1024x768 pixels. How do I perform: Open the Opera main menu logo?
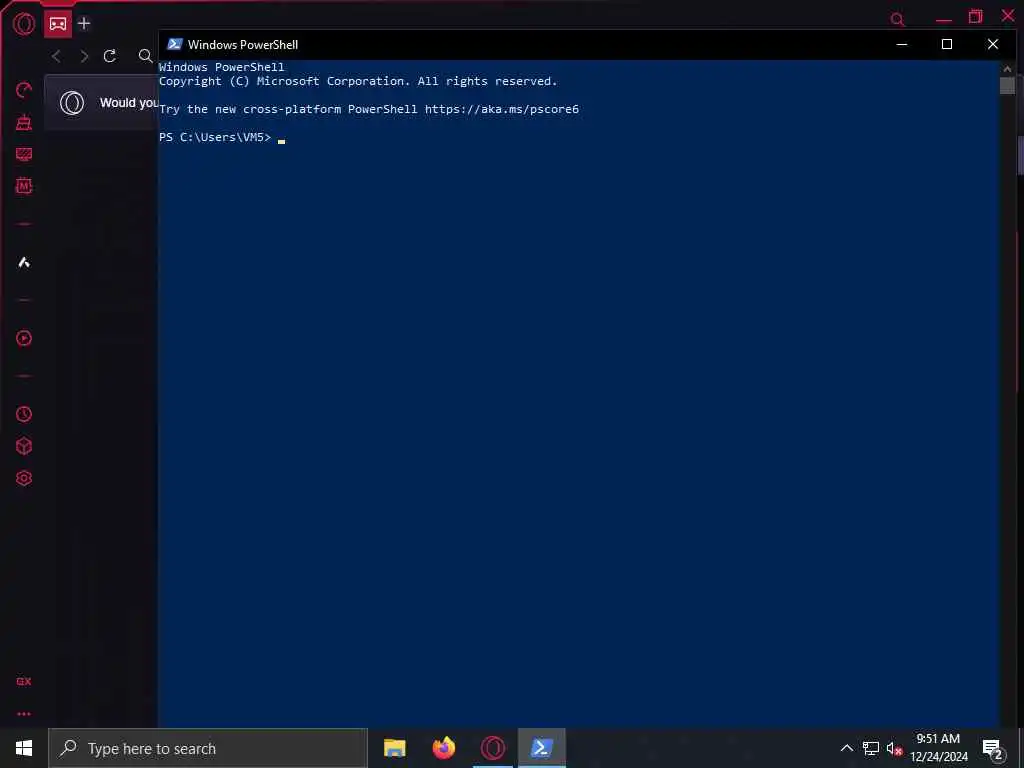click(x=24, y=24)
